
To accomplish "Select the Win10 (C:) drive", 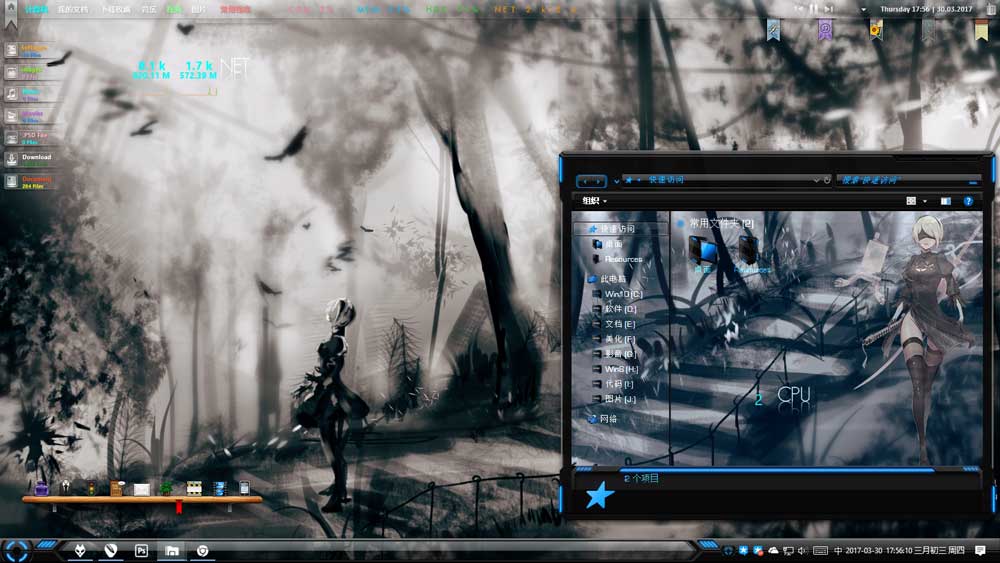I will (x=617, y=294).
